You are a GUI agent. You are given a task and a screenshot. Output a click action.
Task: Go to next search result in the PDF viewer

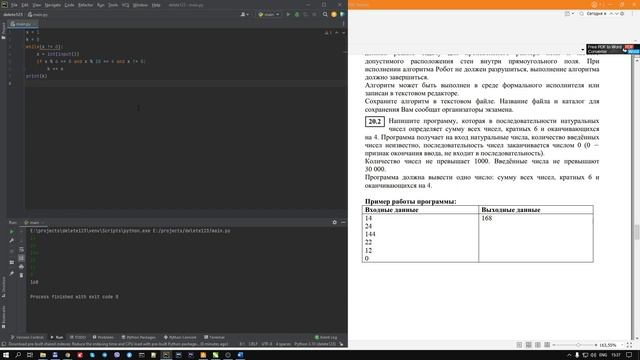[617, 13]
